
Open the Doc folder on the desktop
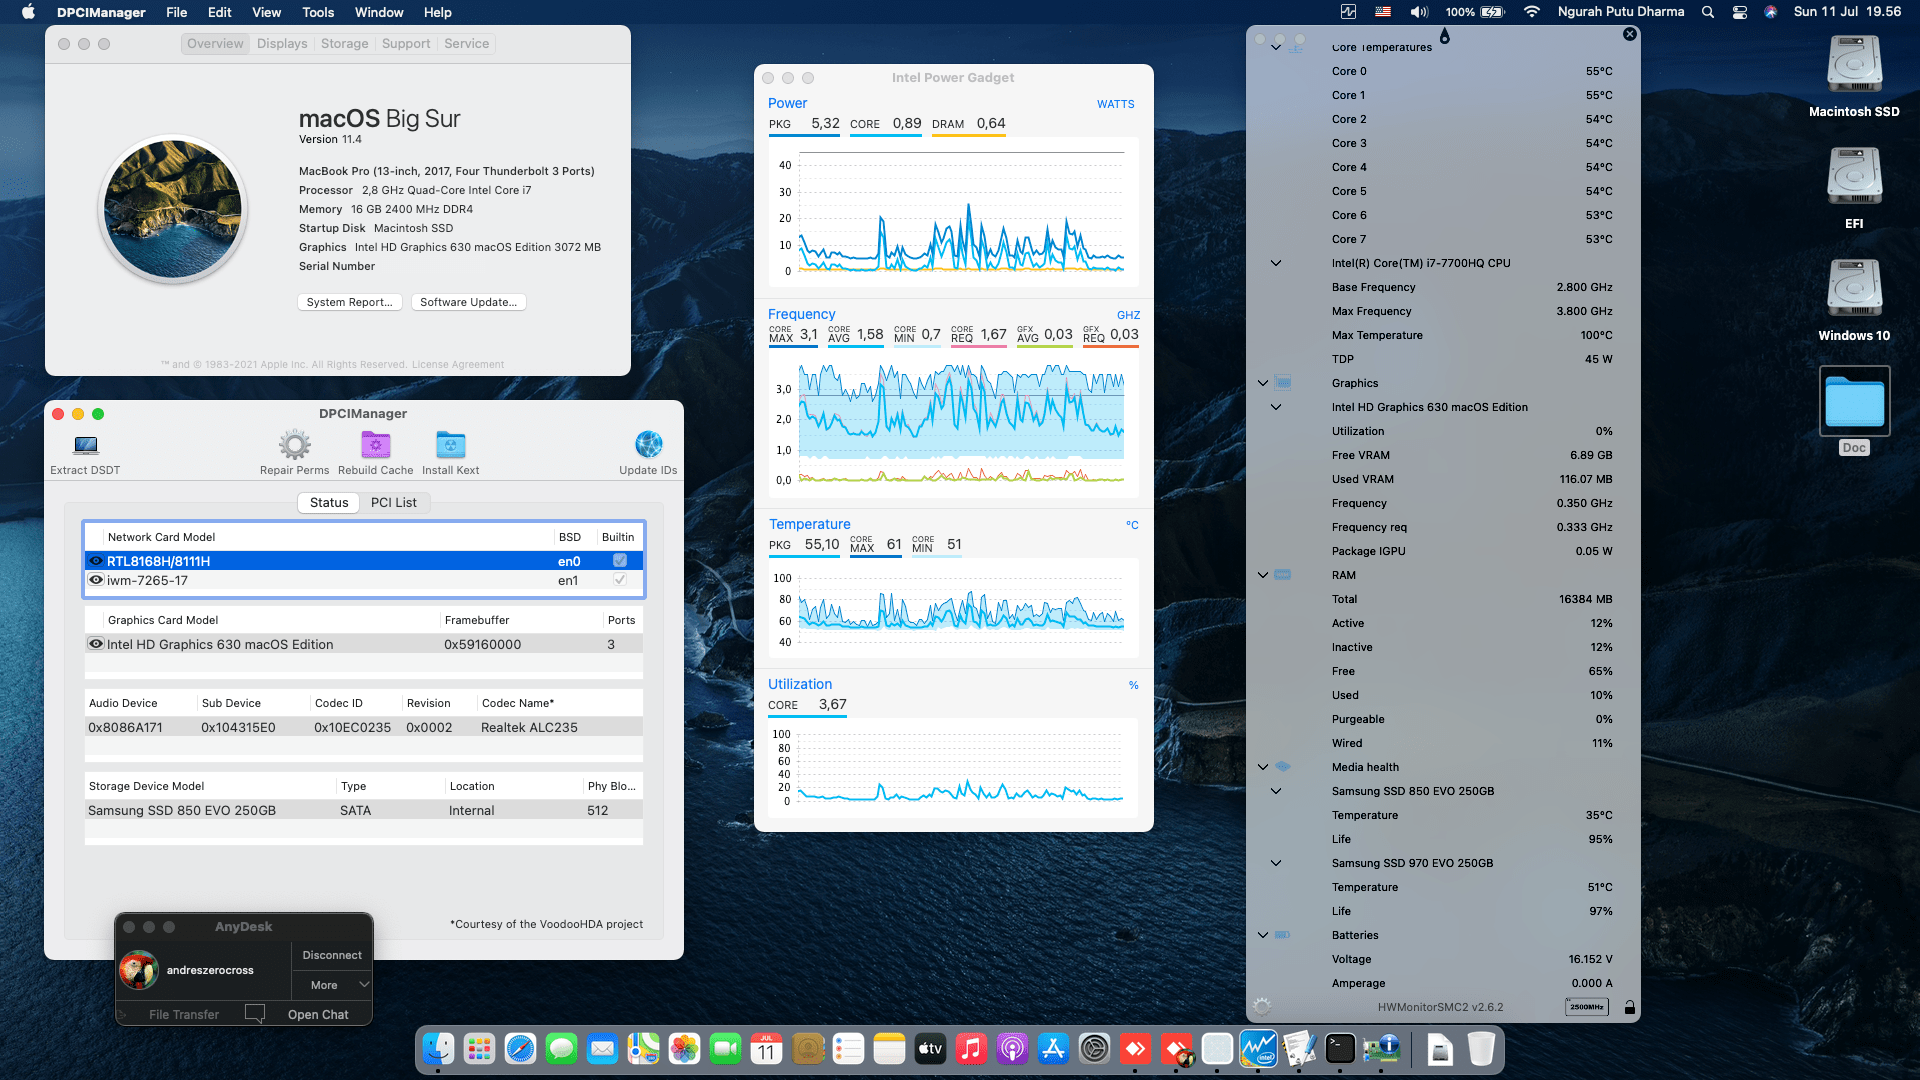[1854, 401]
